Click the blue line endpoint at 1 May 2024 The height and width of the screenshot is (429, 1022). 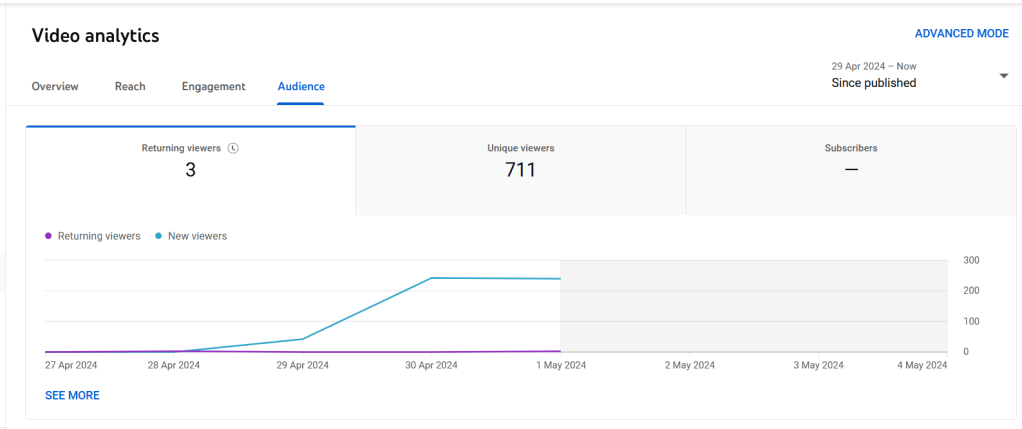pyautogui.click(x=559, y=279)
